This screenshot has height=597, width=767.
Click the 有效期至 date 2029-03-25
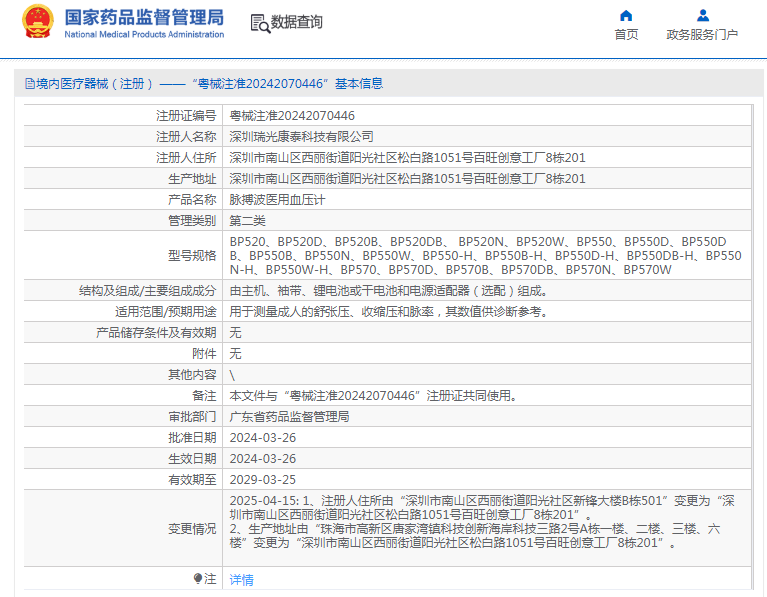pyautogui.click(x=263, y=480)
